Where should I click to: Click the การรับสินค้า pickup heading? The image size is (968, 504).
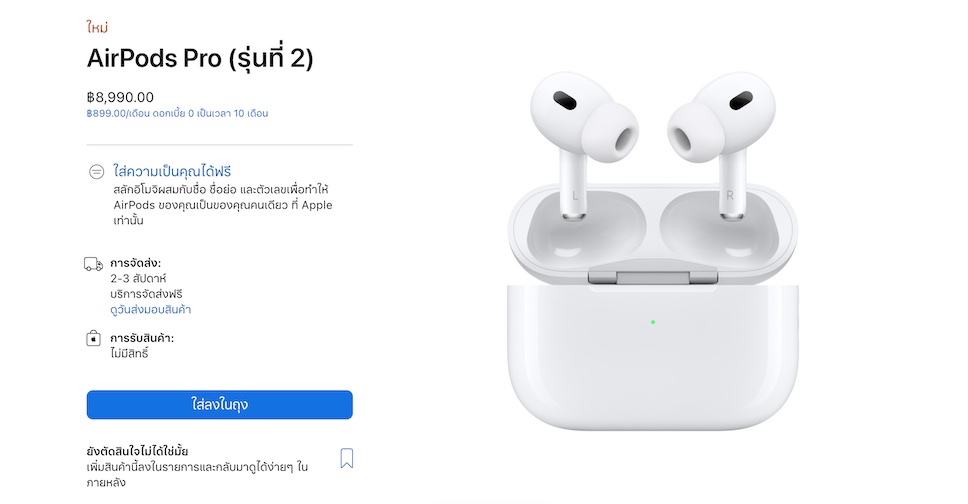point(142,338)
